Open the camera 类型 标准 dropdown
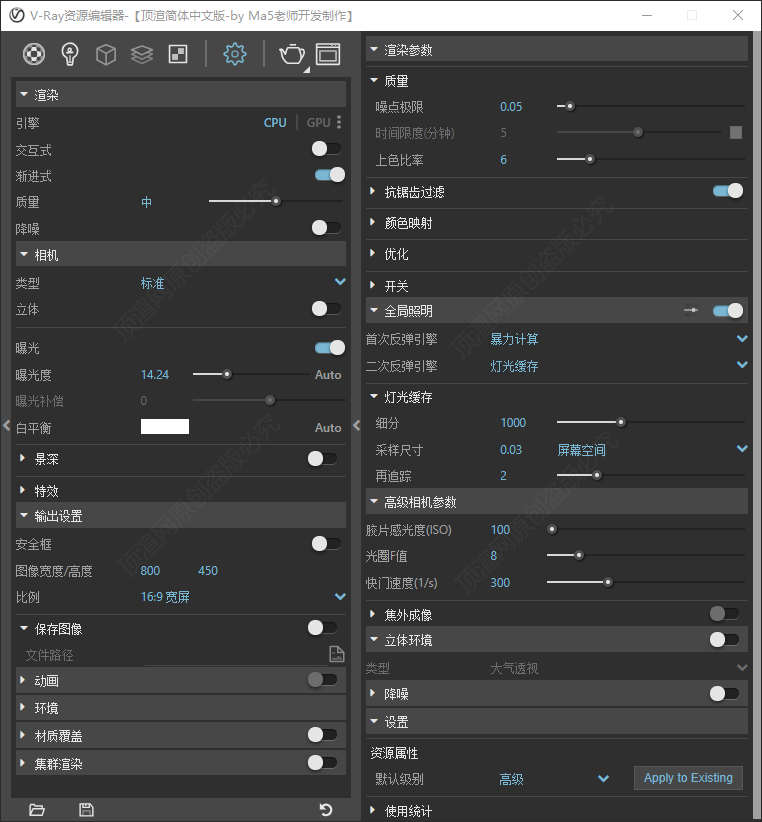Image resolution: width=762 pixels, height=822 pixels. tap(340, 282)
